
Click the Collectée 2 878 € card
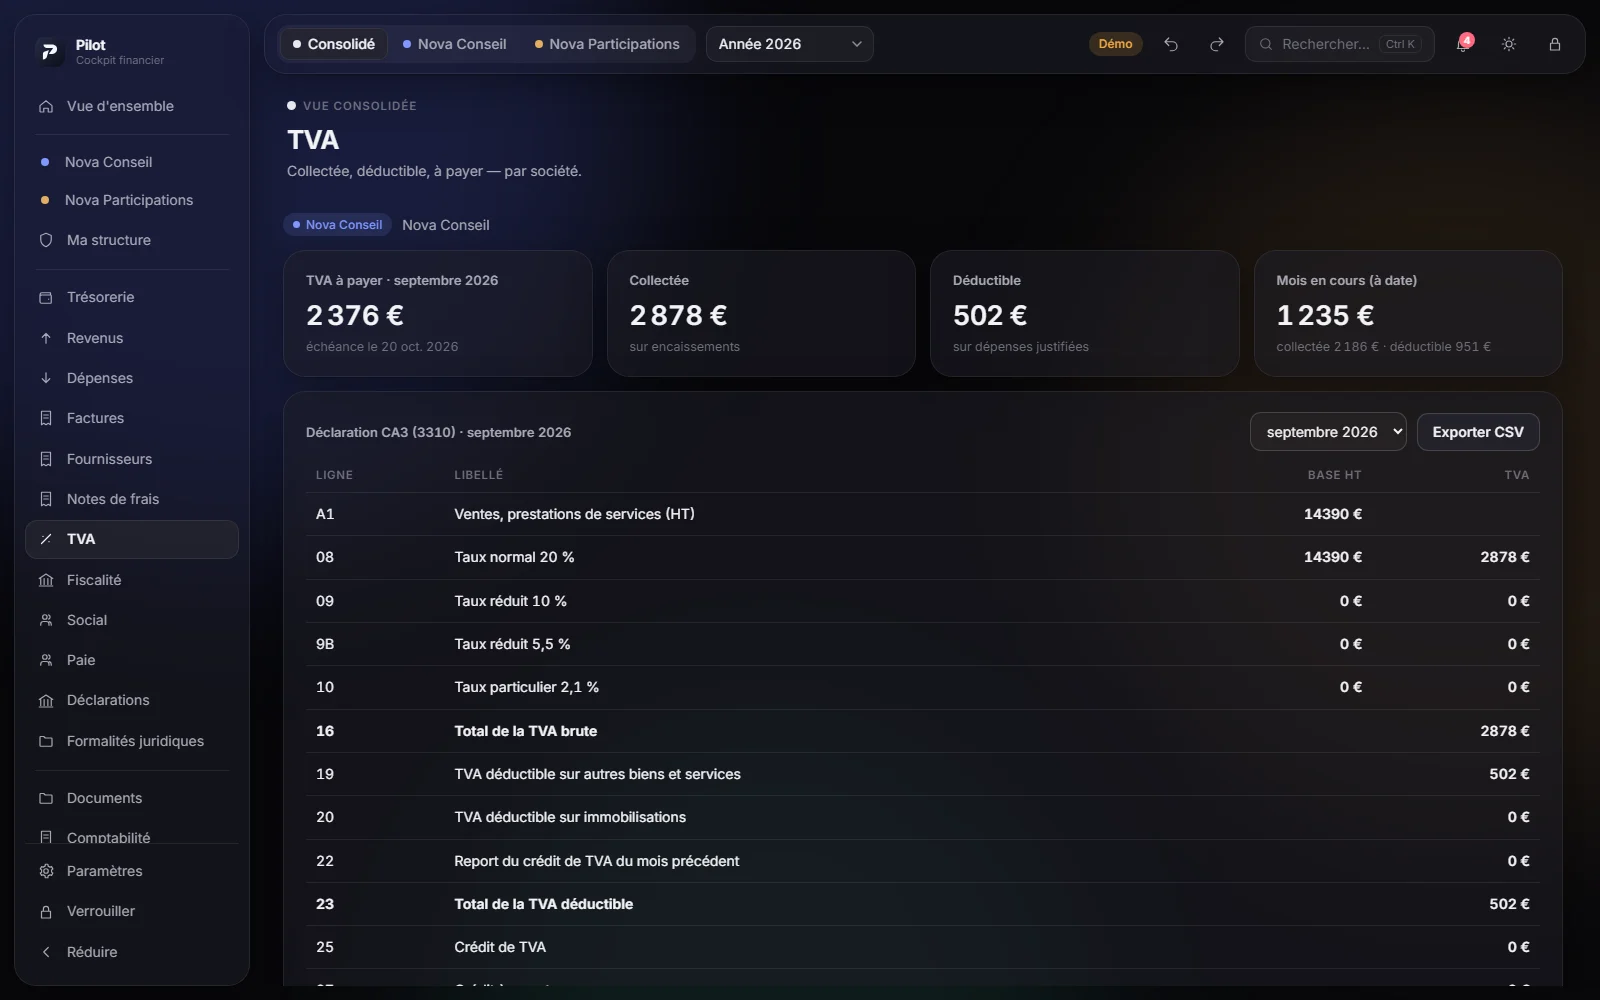coord(761,314)
